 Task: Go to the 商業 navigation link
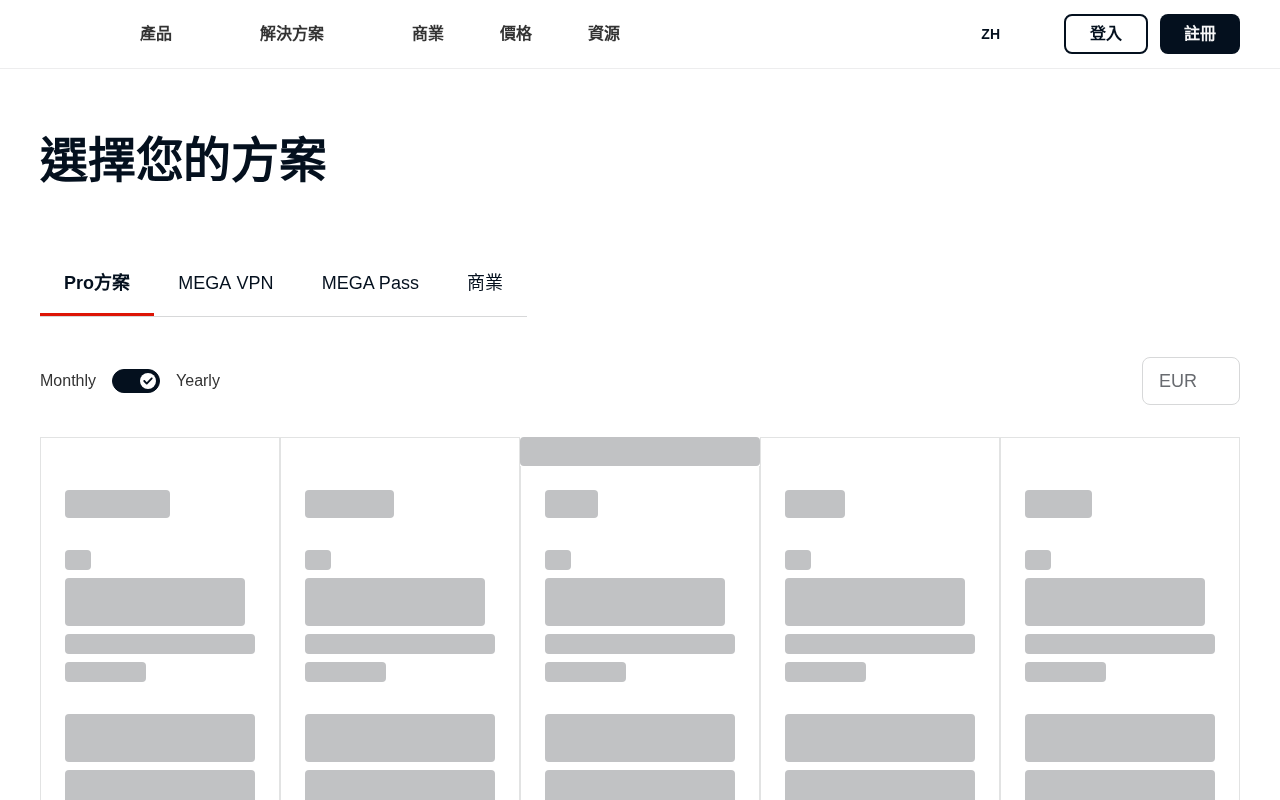428,34
